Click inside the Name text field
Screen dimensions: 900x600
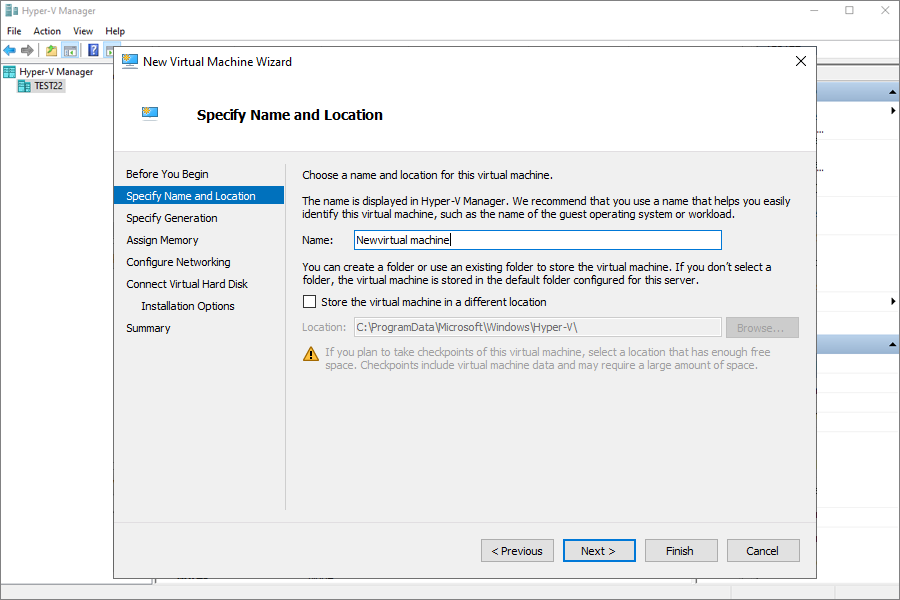[537, 240]
